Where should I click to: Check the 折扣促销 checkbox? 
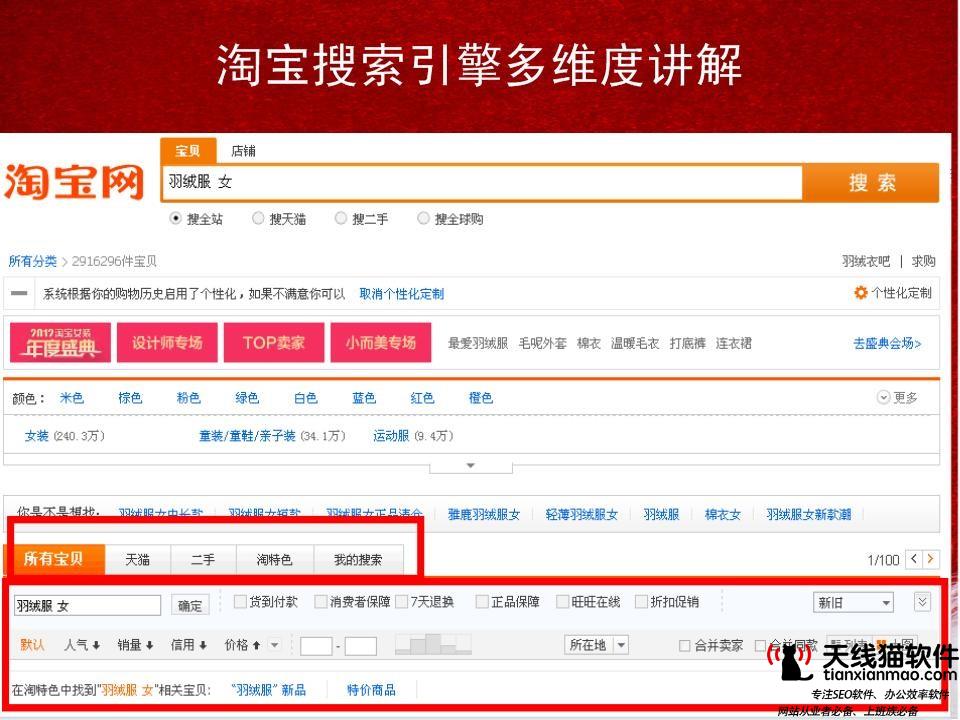click(x=641, y=602)
